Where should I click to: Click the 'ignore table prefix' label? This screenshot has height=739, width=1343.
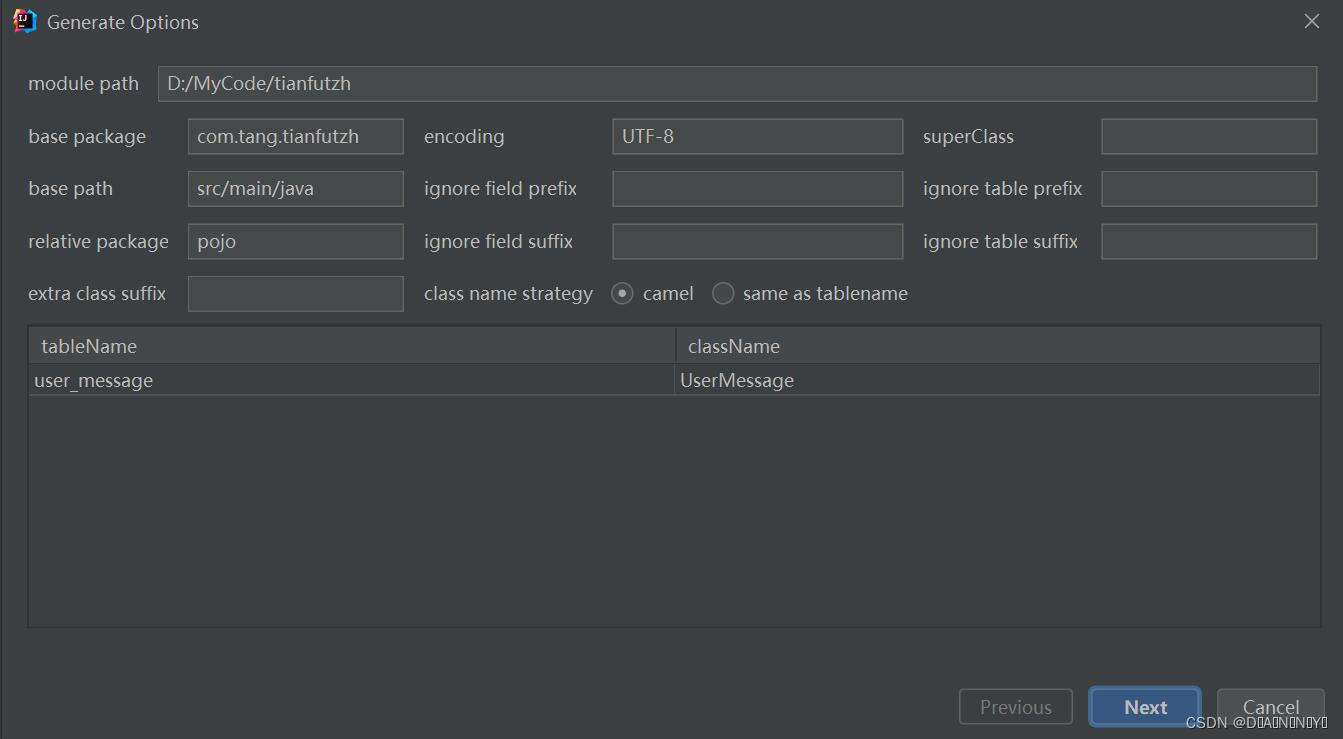coord(1002,189)
